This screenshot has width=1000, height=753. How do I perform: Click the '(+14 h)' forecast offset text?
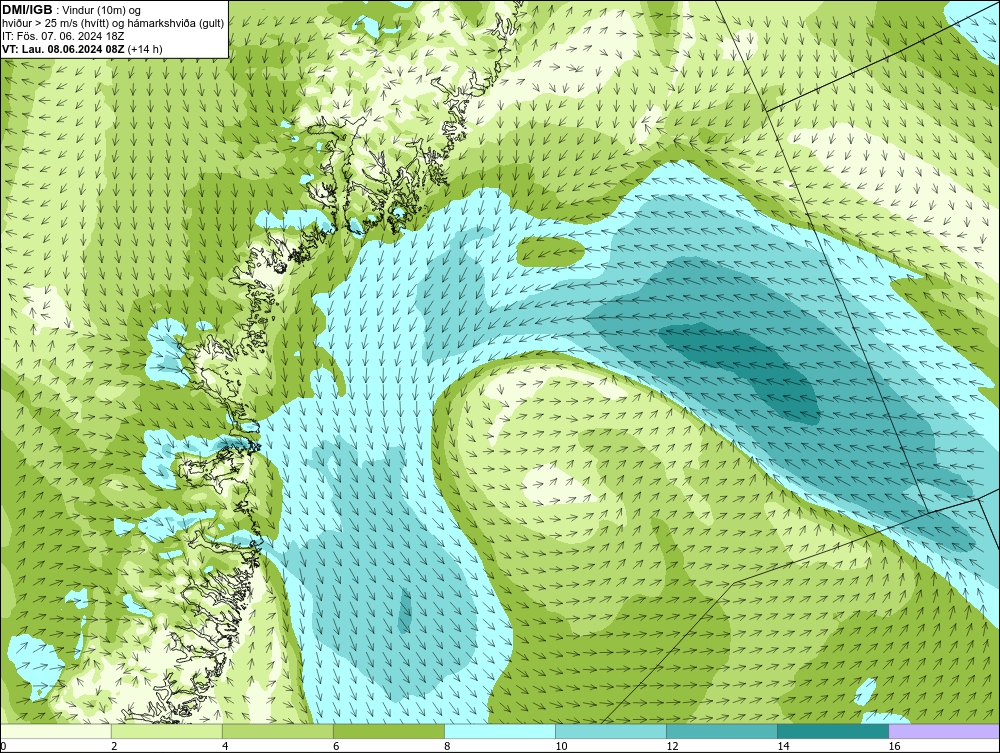[145, 49]
